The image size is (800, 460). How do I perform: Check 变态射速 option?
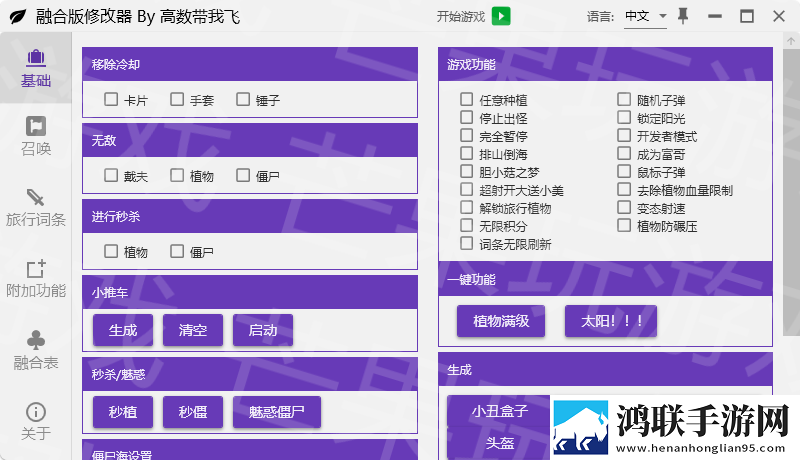(x=624, y=207)
